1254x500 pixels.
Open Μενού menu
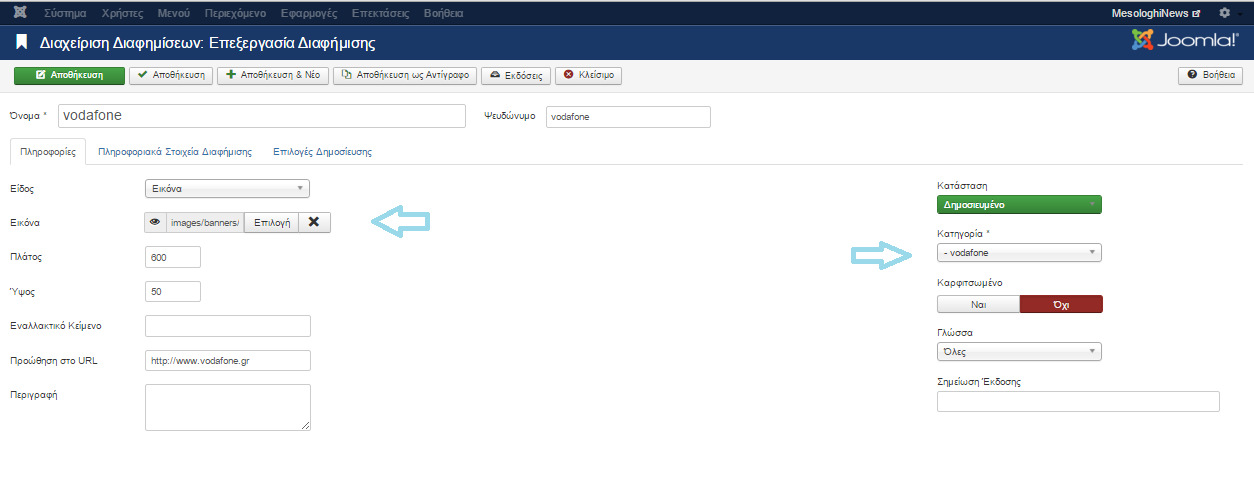[x=174, y=14]
